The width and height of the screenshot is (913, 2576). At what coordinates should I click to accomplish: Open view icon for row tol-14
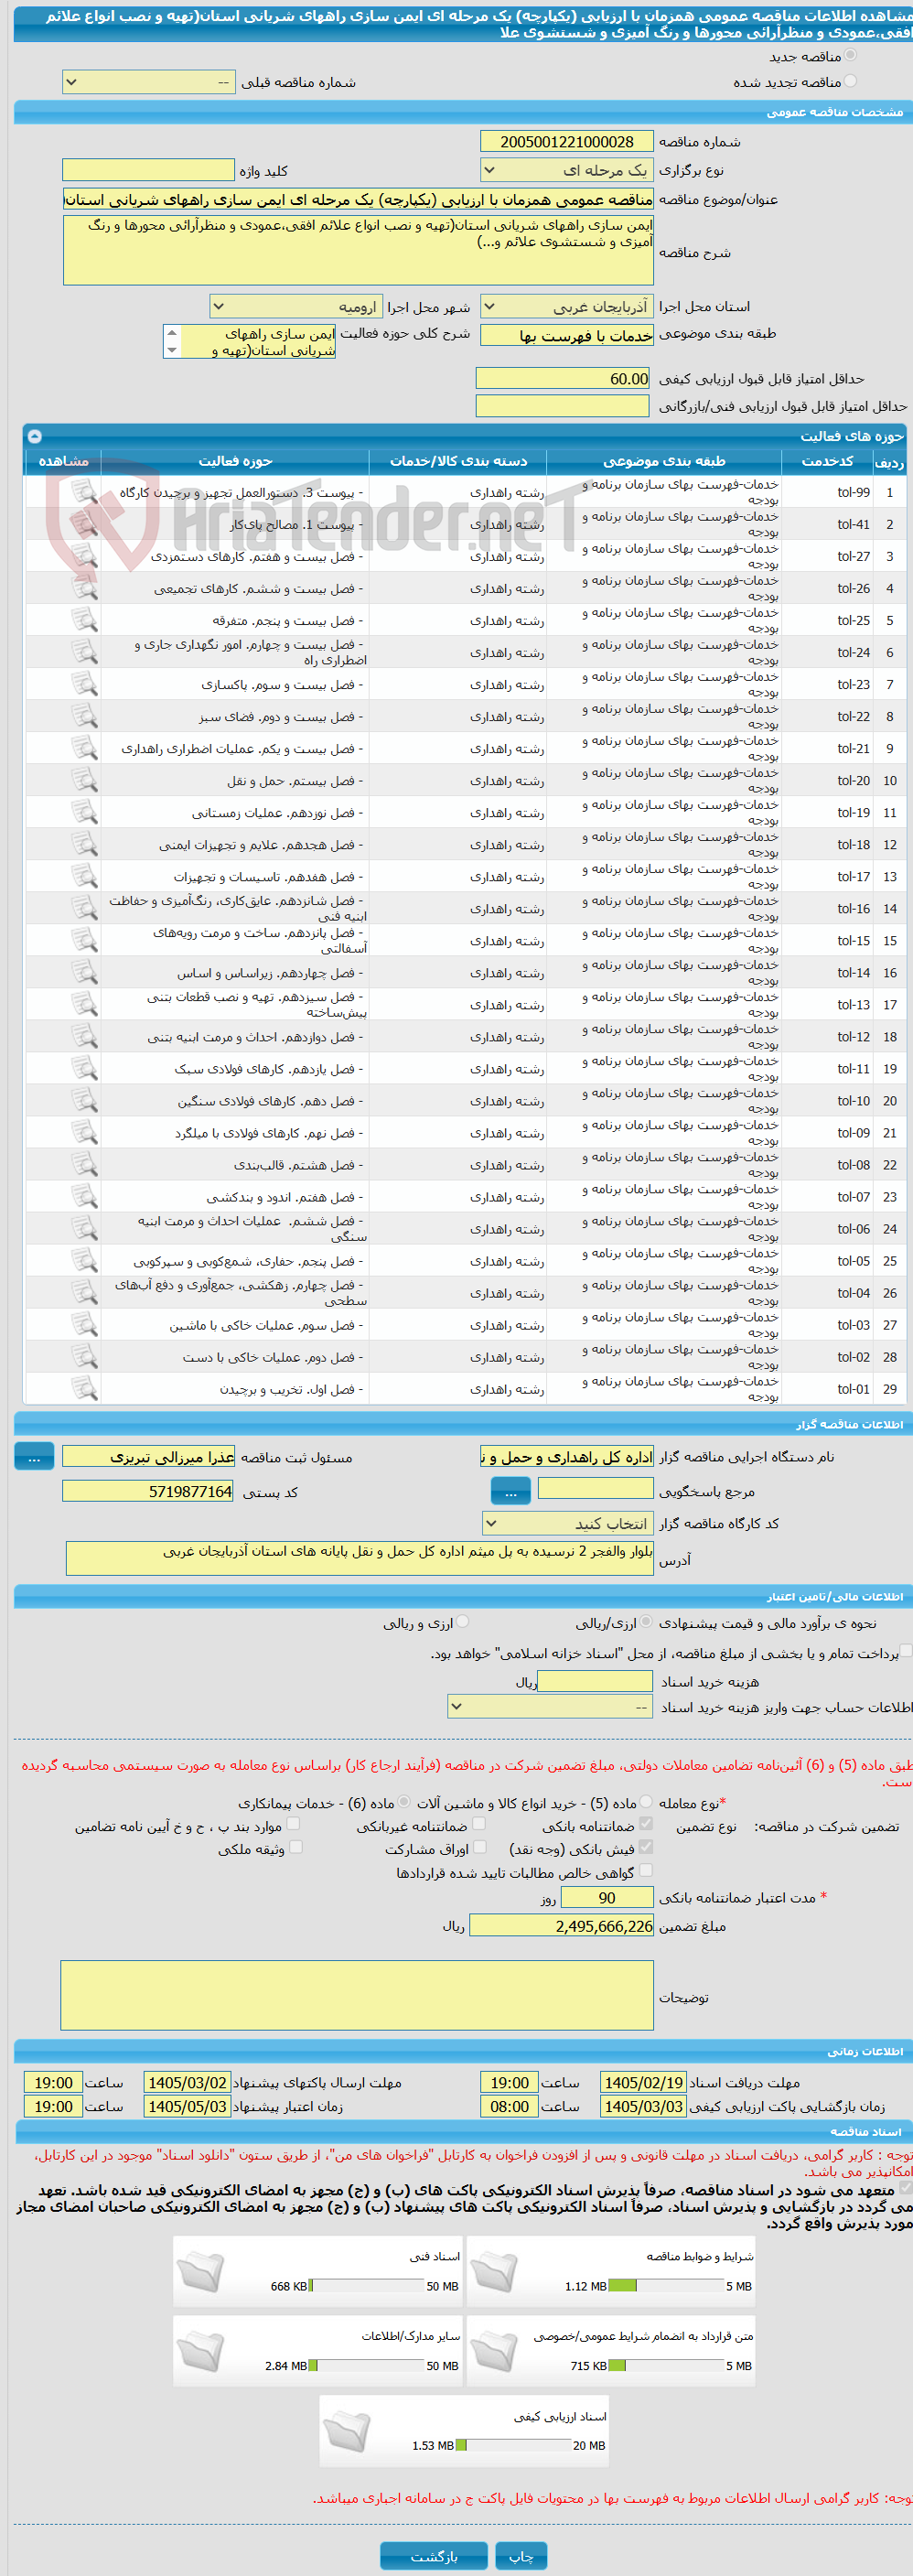pyautogui.click(x=84, y=972)
